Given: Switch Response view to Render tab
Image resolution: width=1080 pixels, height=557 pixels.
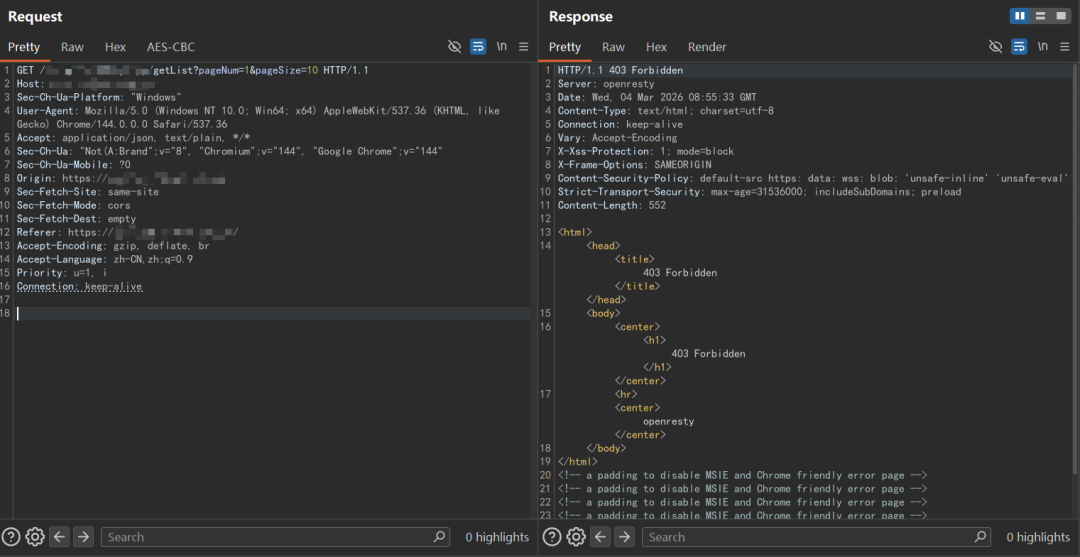Looking at the screenshot, I should point(707,47).
